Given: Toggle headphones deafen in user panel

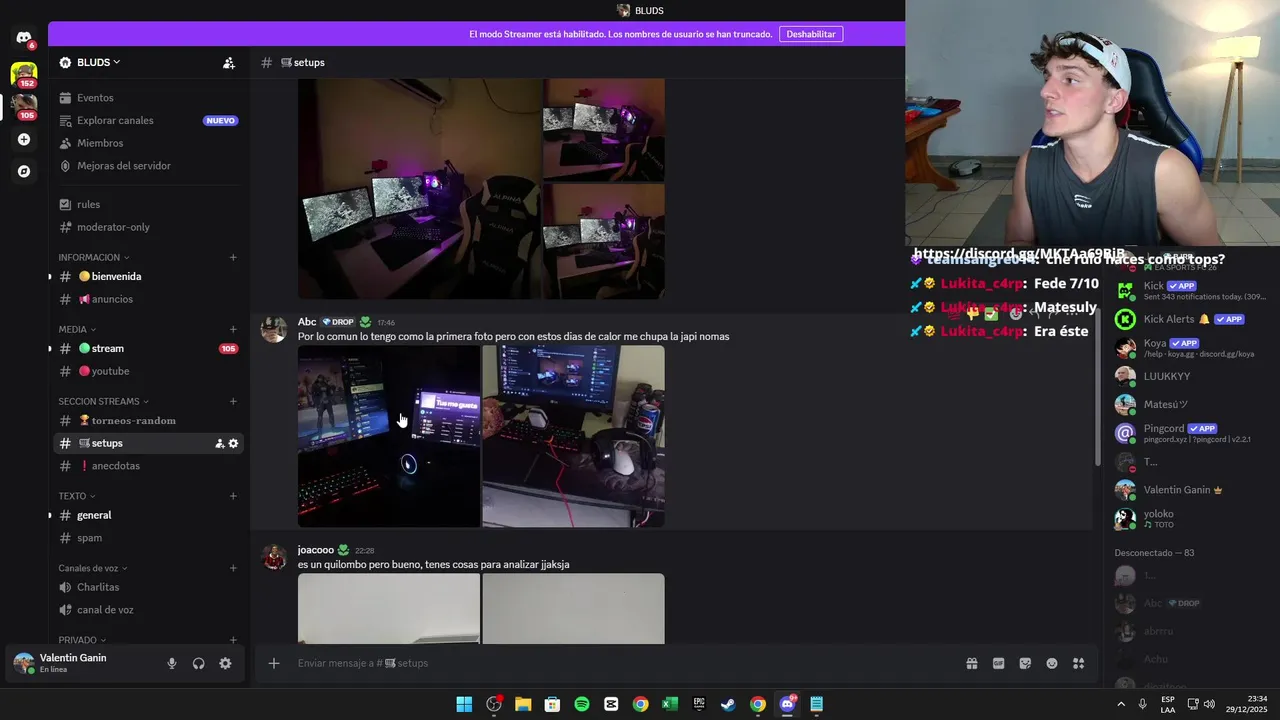Looking at the screenshot, I should click(x=198, y=663).
